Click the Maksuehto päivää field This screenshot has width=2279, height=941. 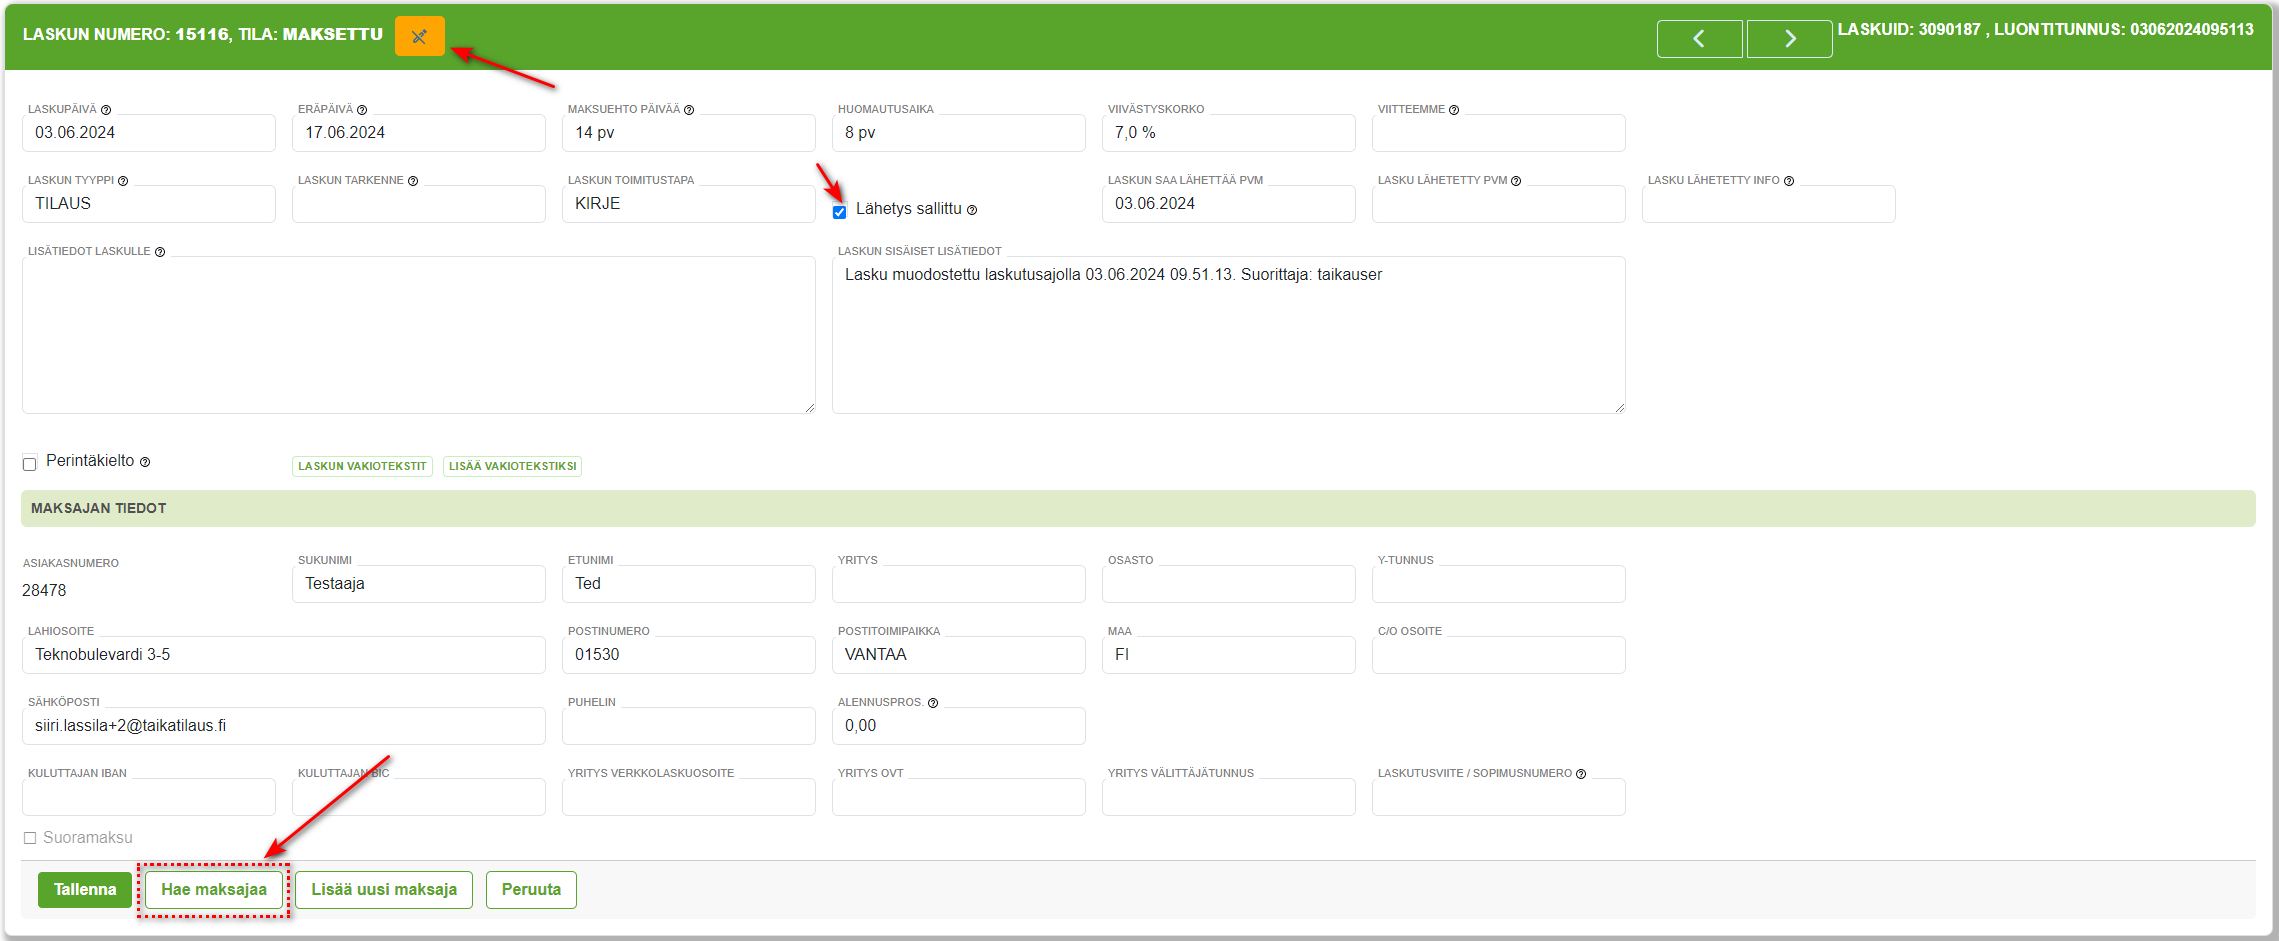coord(689,133)
